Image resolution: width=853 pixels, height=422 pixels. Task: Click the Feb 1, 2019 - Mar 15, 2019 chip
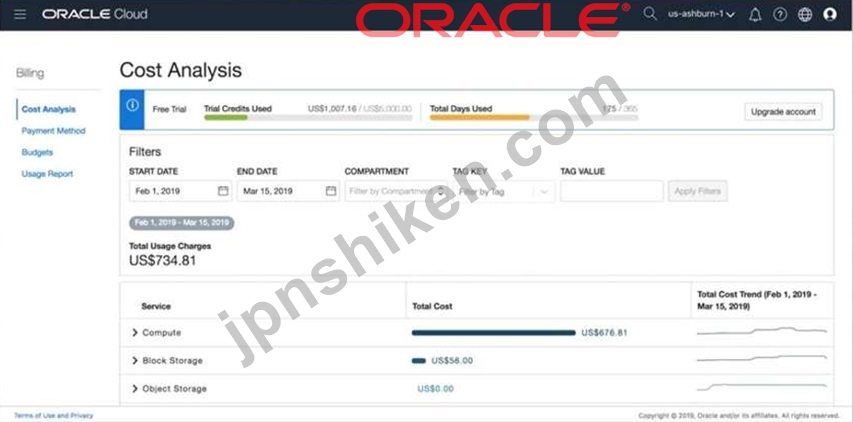coord(182,223)
